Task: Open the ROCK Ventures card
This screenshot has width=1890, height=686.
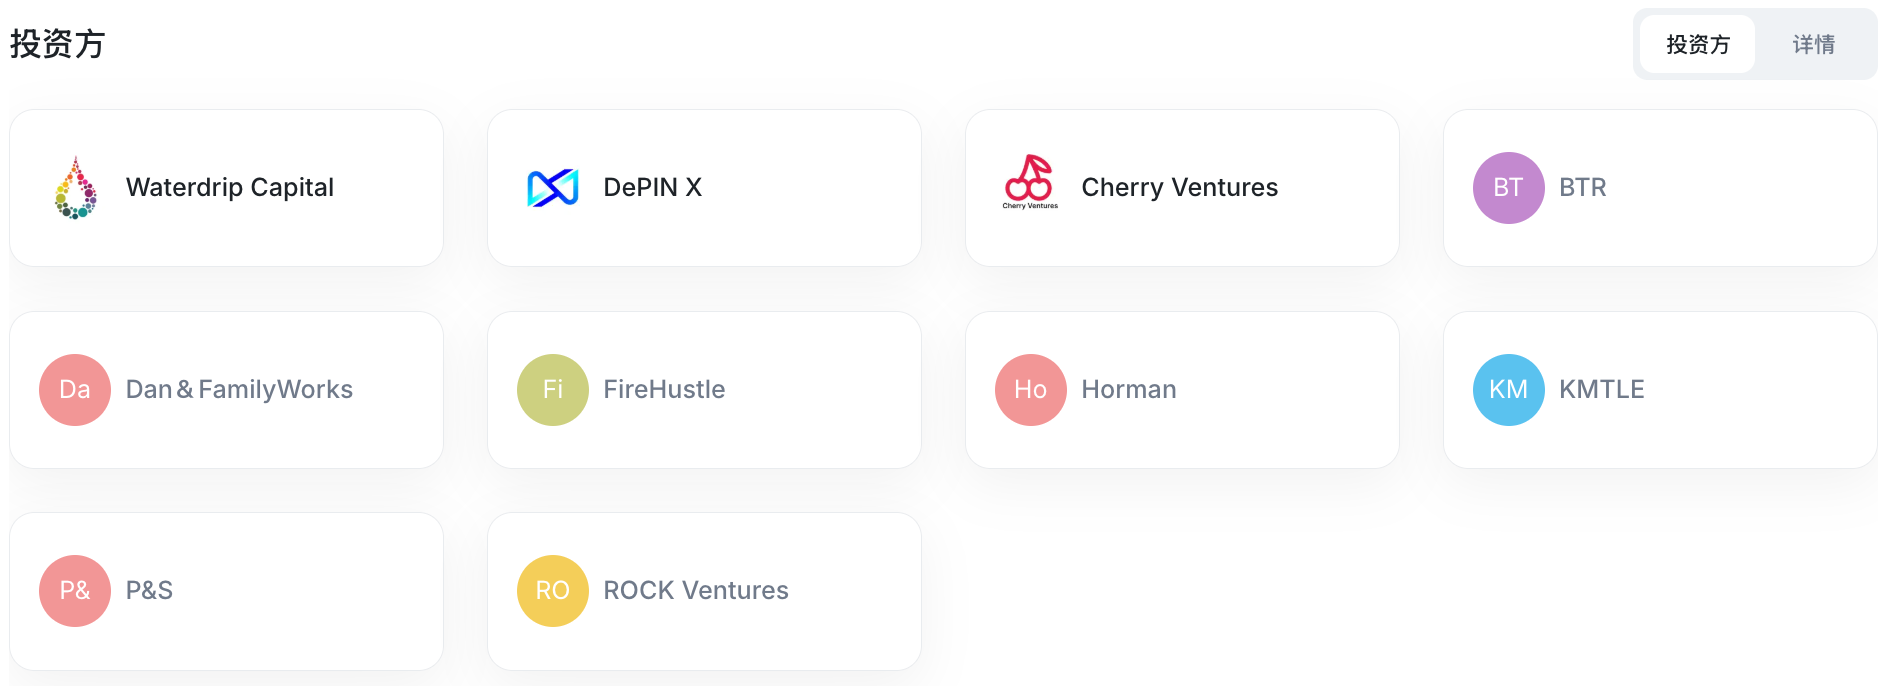Action: pyautogui.click(x=704, y=591)
